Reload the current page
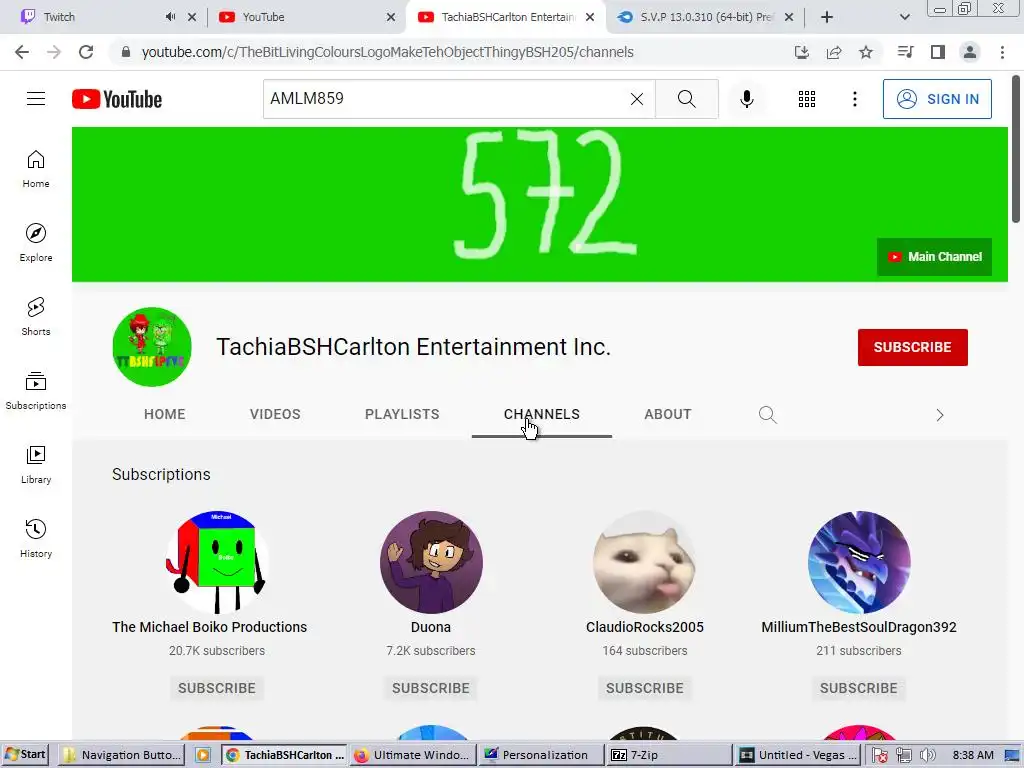1024x768 pixels. click(86, 52)
